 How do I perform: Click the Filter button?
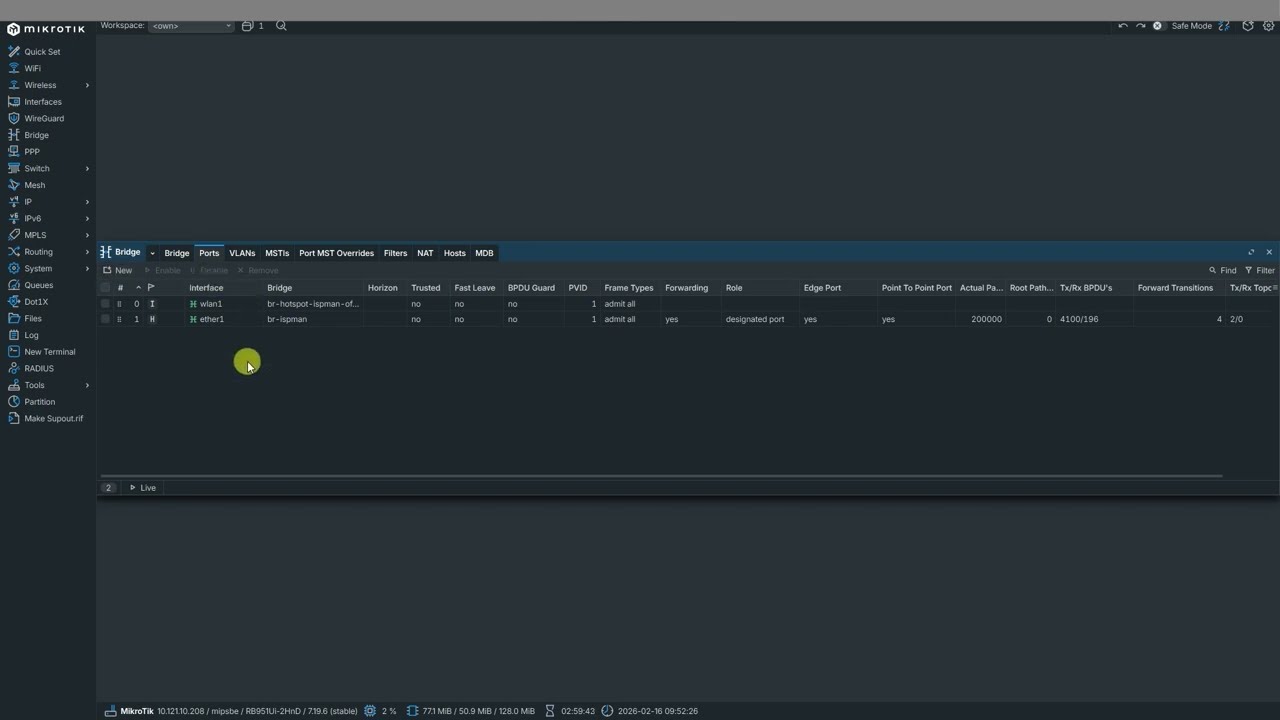click(x=1259, y=271)
